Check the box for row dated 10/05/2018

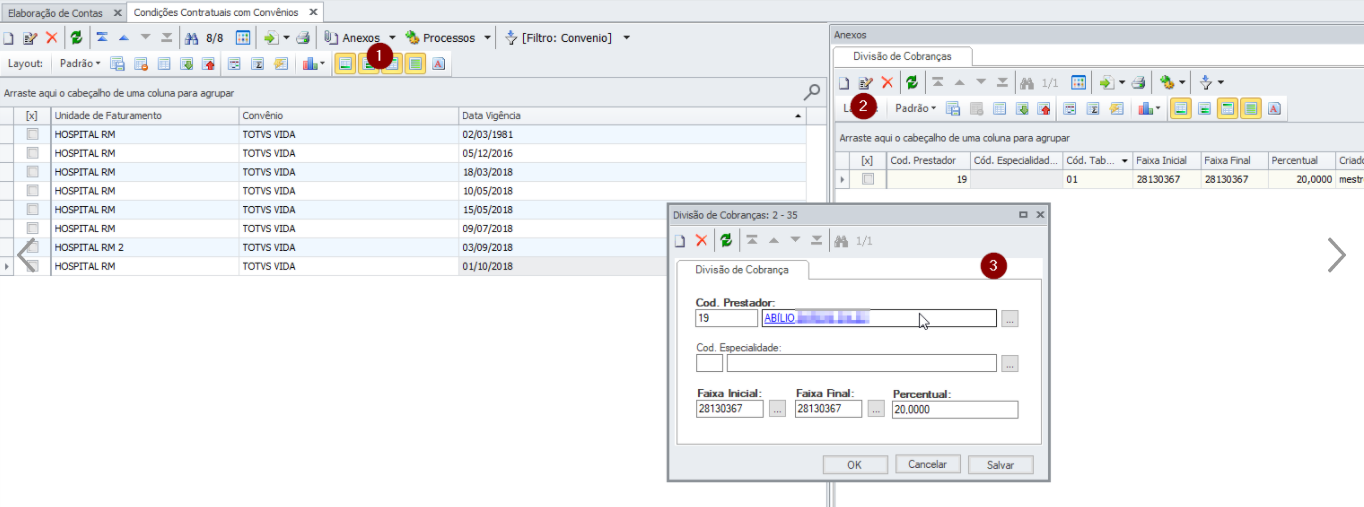click(33, 191)
